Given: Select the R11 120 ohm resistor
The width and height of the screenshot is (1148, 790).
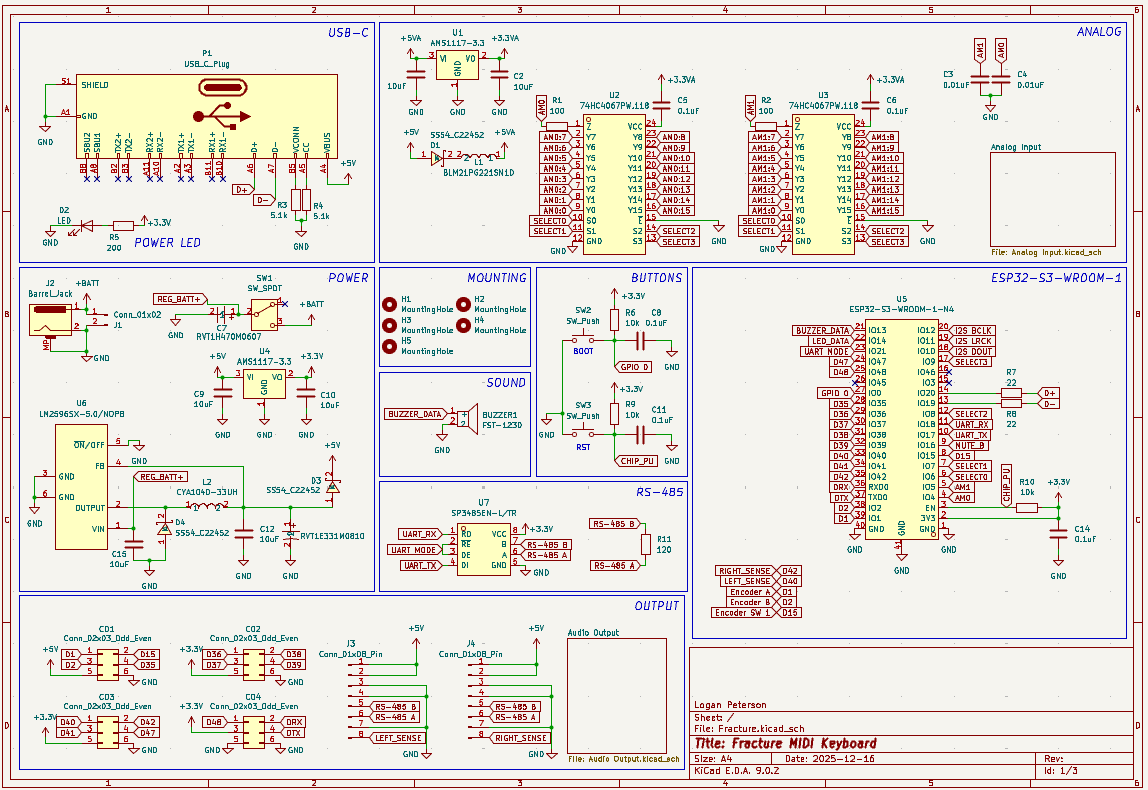Looking at the screenshot, I should (647, 545).
